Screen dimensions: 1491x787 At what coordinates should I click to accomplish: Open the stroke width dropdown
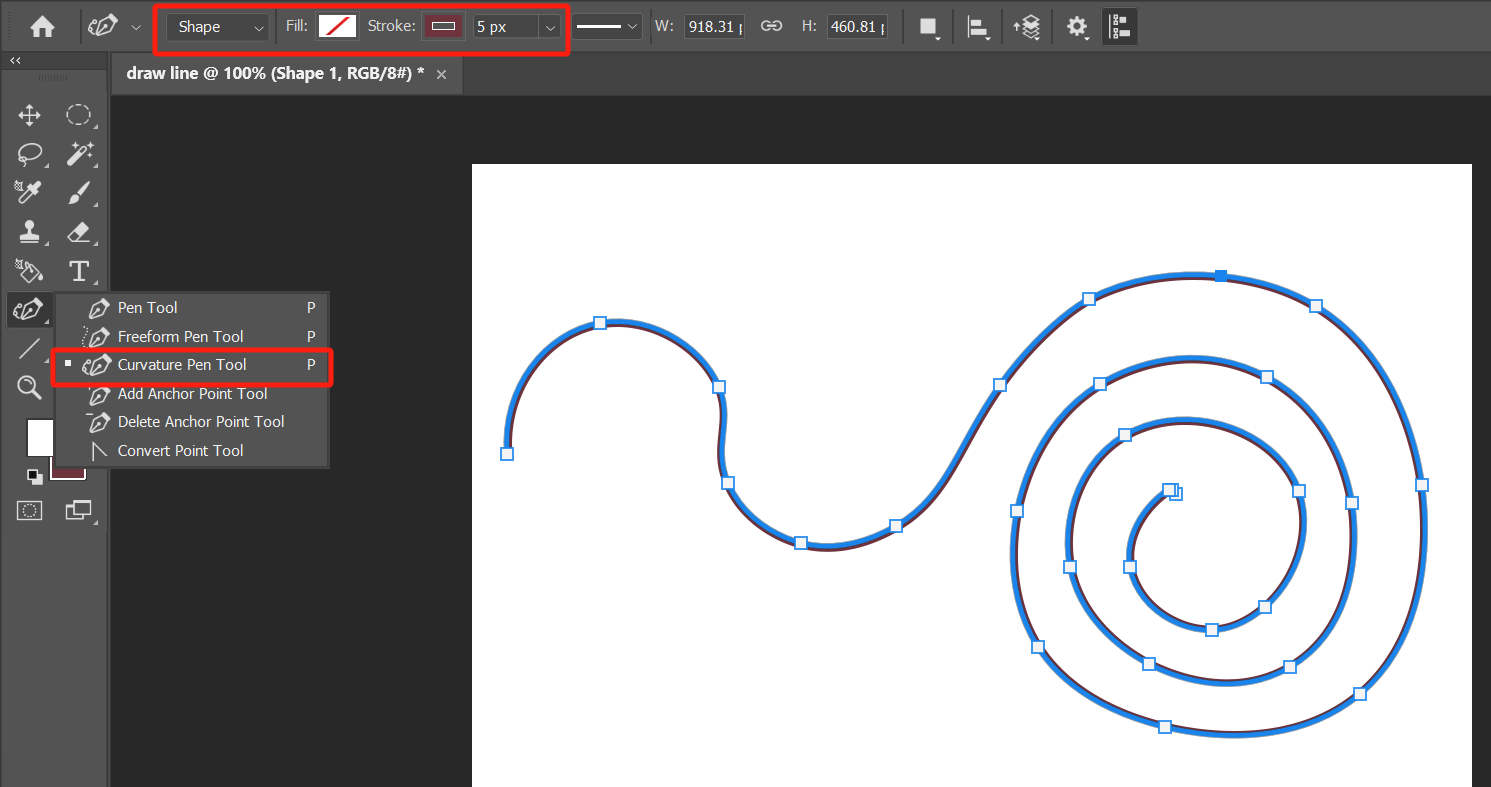click(x=549, y=26)
